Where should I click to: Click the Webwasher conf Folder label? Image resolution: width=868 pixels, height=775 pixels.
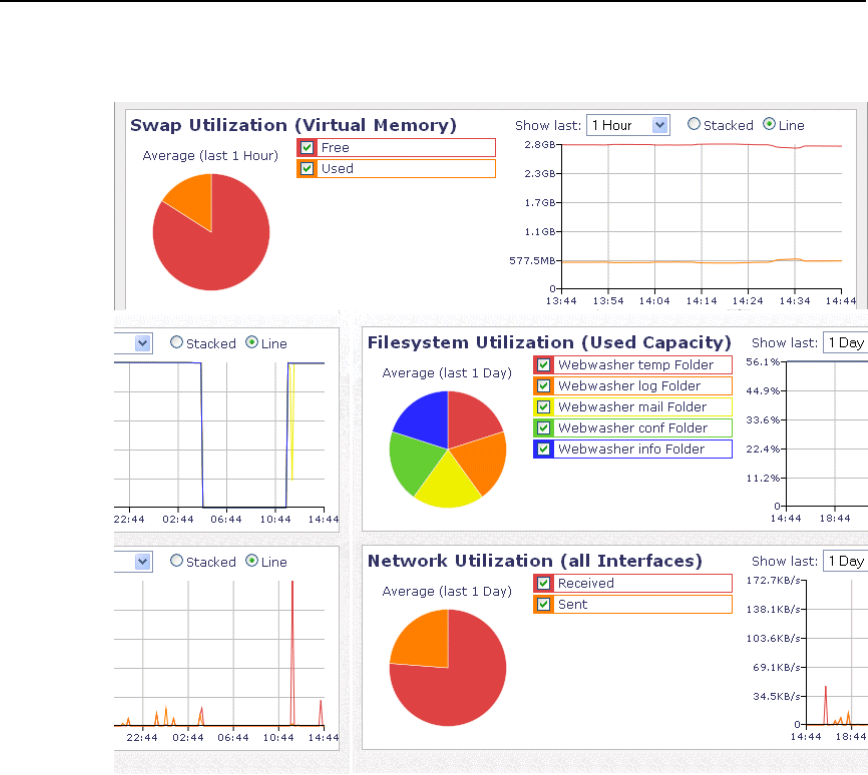[x=633, y=428]
